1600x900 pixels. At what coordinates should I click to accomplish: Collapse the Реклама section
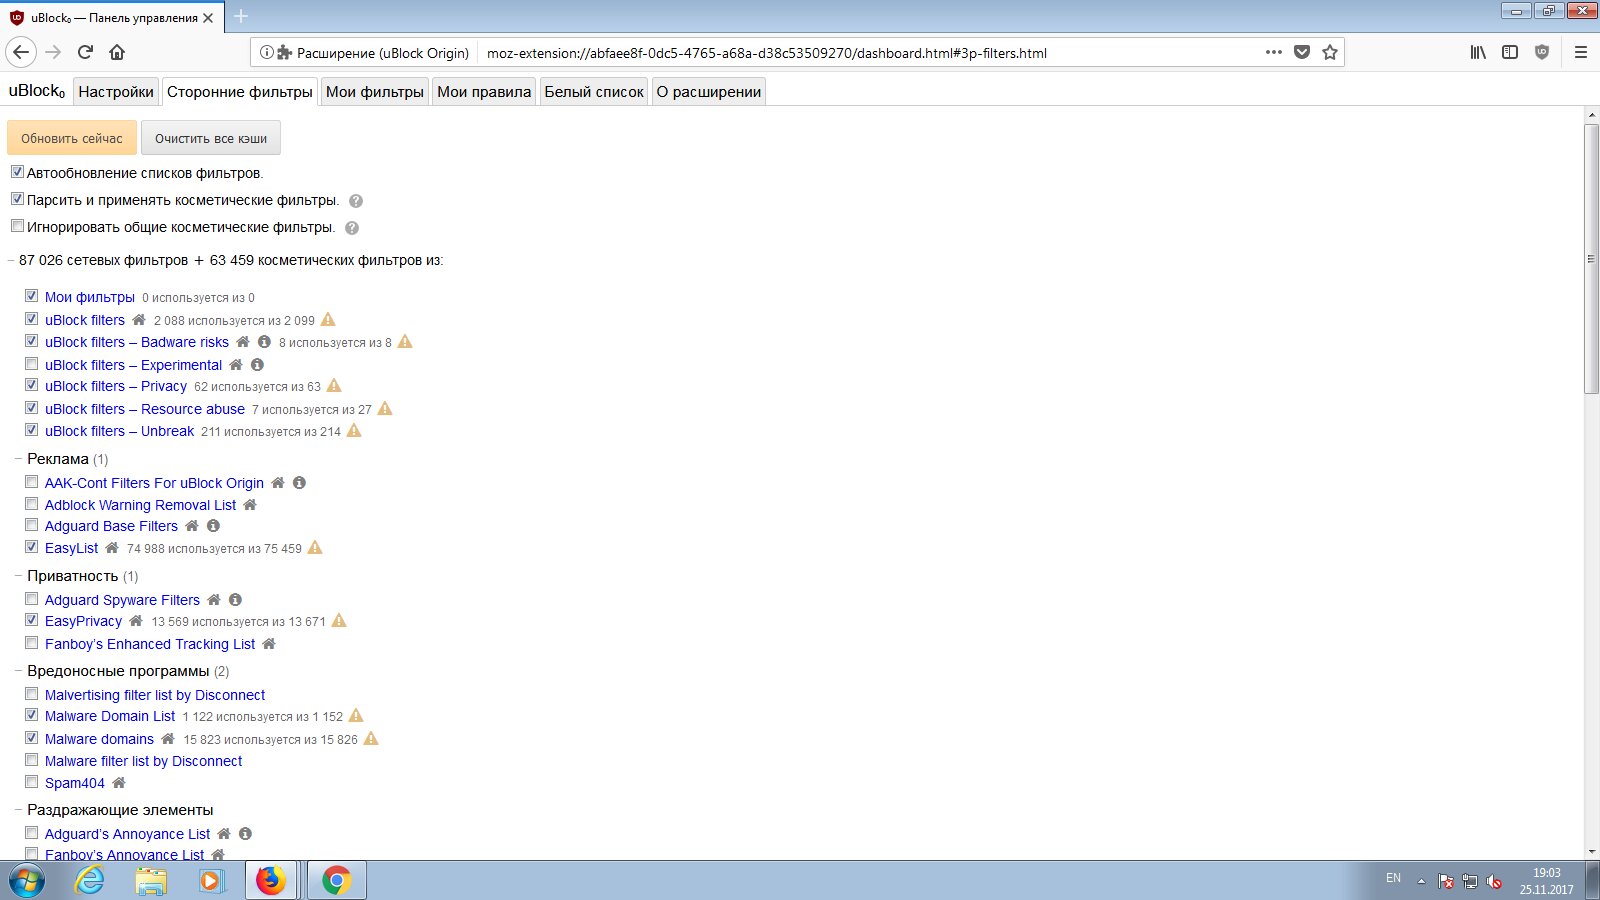click(x=18, y=459)
